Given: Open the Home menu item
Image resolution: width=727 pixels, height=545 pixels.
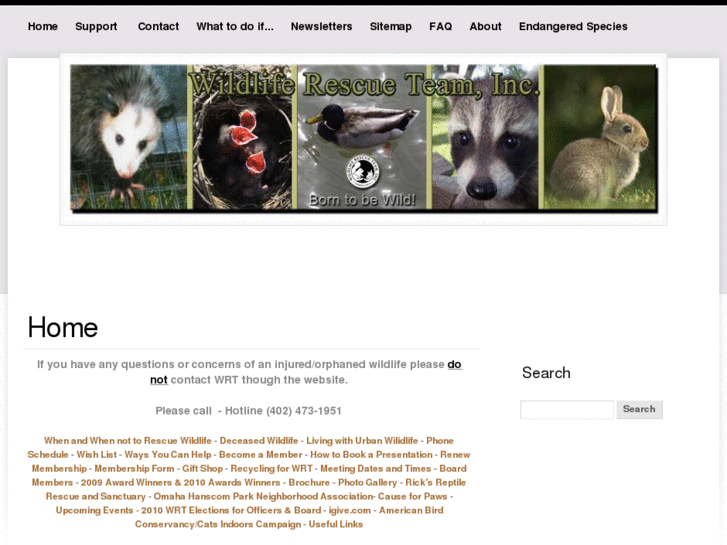Looking at the screenshot, I should [x=43, y=26].
